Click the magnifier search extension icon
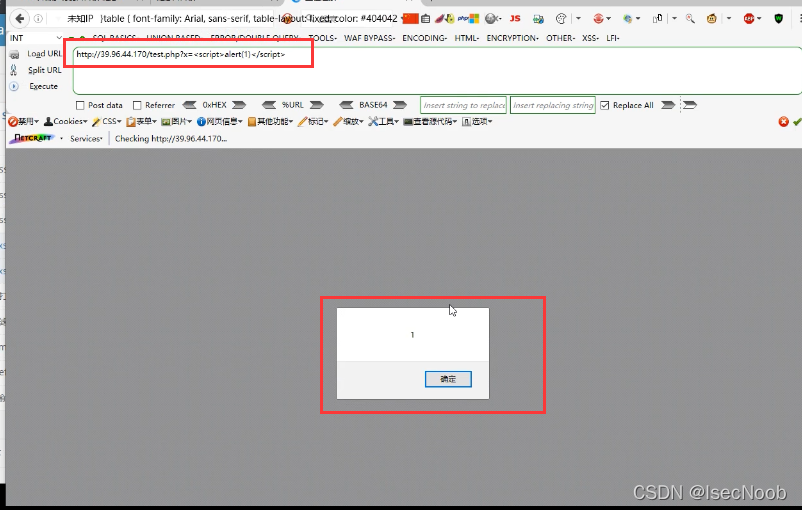This screenshot has height=510, width=802. point(690,19)
